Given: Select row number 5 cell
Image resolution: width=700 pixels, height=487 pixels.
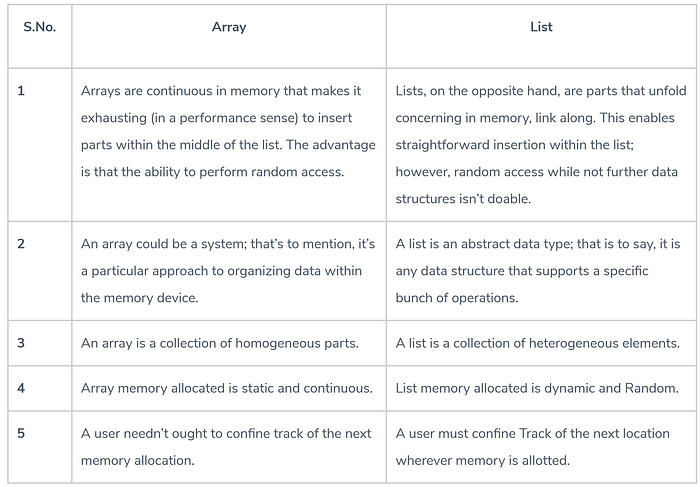Looking at the screenshot, I should pyautogui.click(x=40, y=447).
